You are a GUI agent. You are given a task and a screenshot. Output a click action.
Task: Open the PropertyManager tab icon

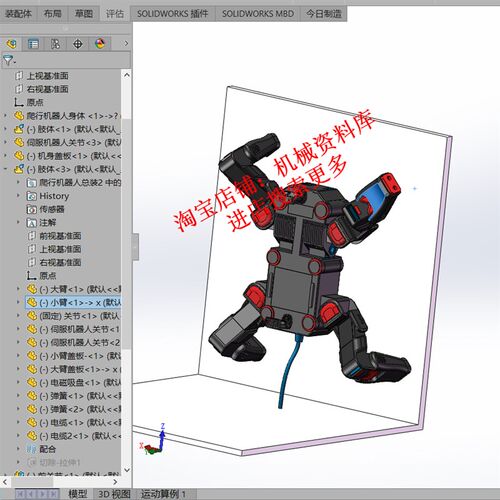tap(33, 44)
